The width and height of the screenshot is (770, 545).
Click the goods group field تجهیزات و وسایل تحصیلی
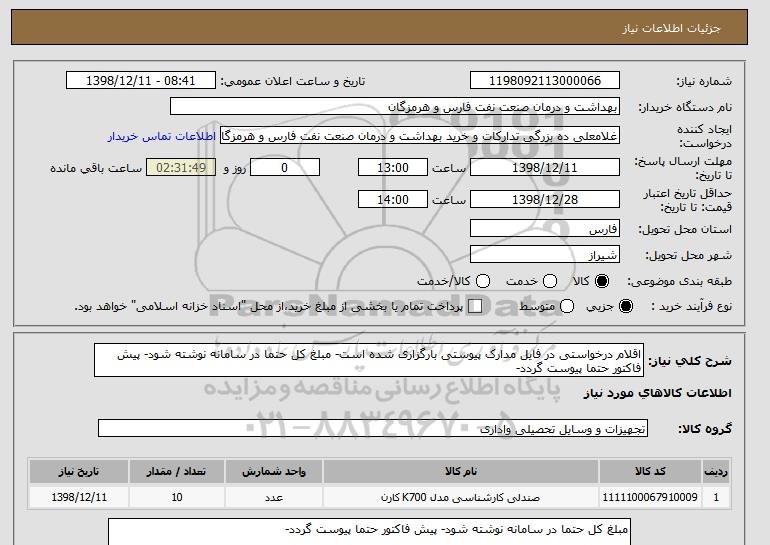coord(373,428)
